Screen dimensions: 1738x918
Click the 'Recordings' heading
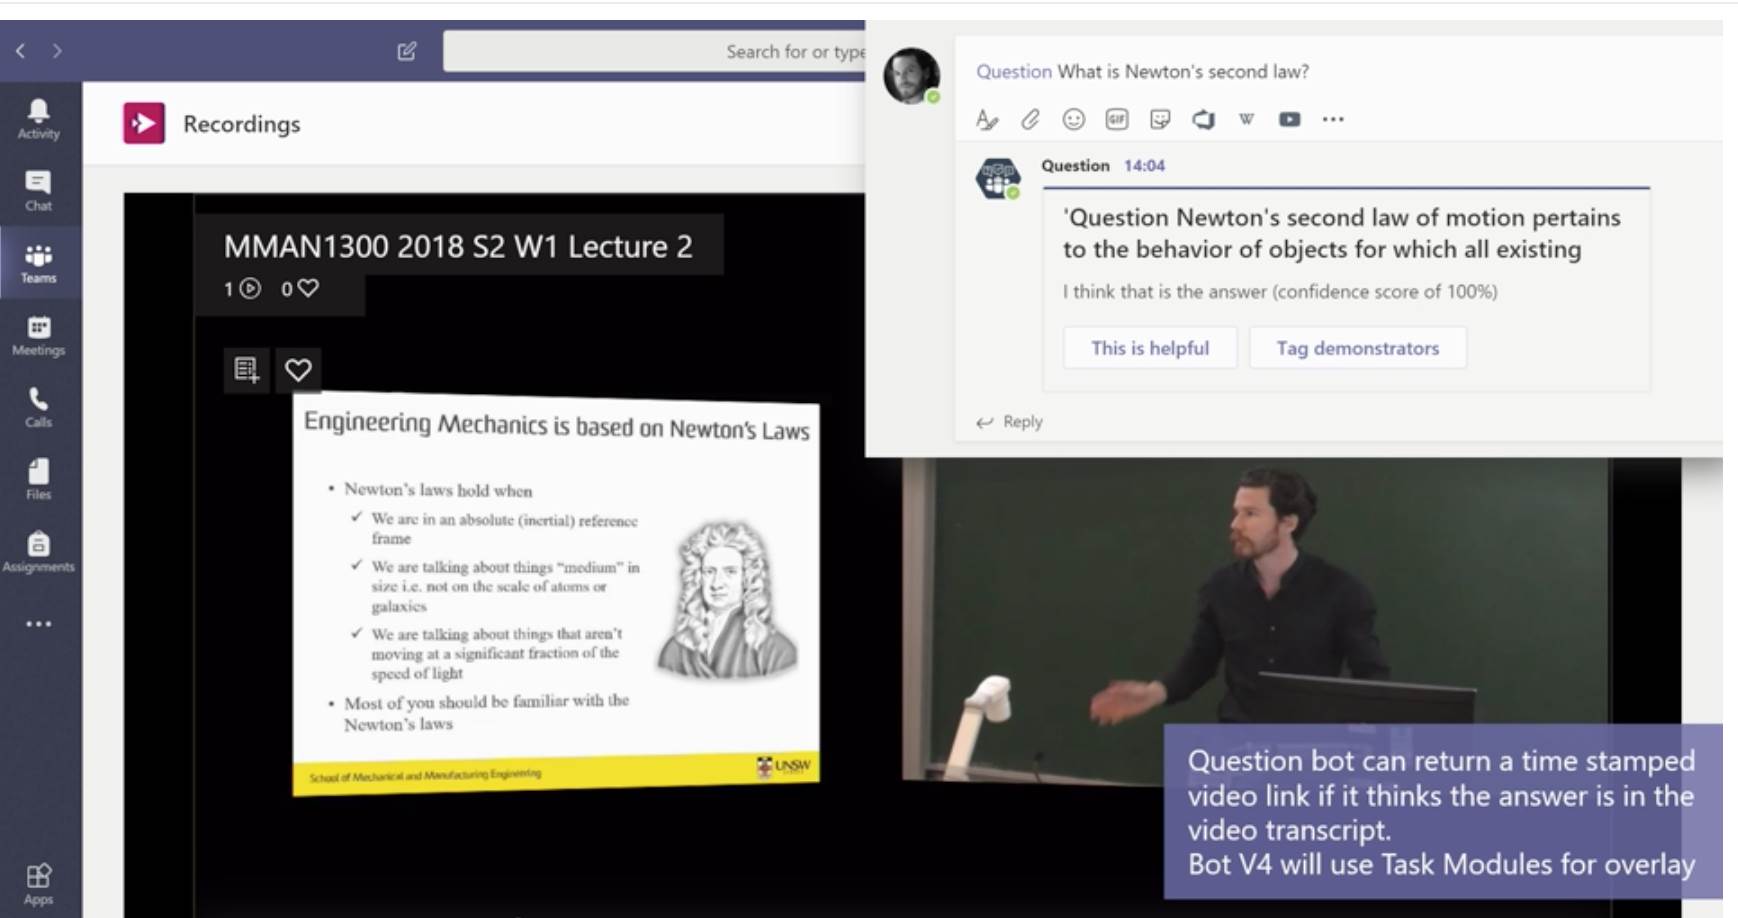coord(241,123)
